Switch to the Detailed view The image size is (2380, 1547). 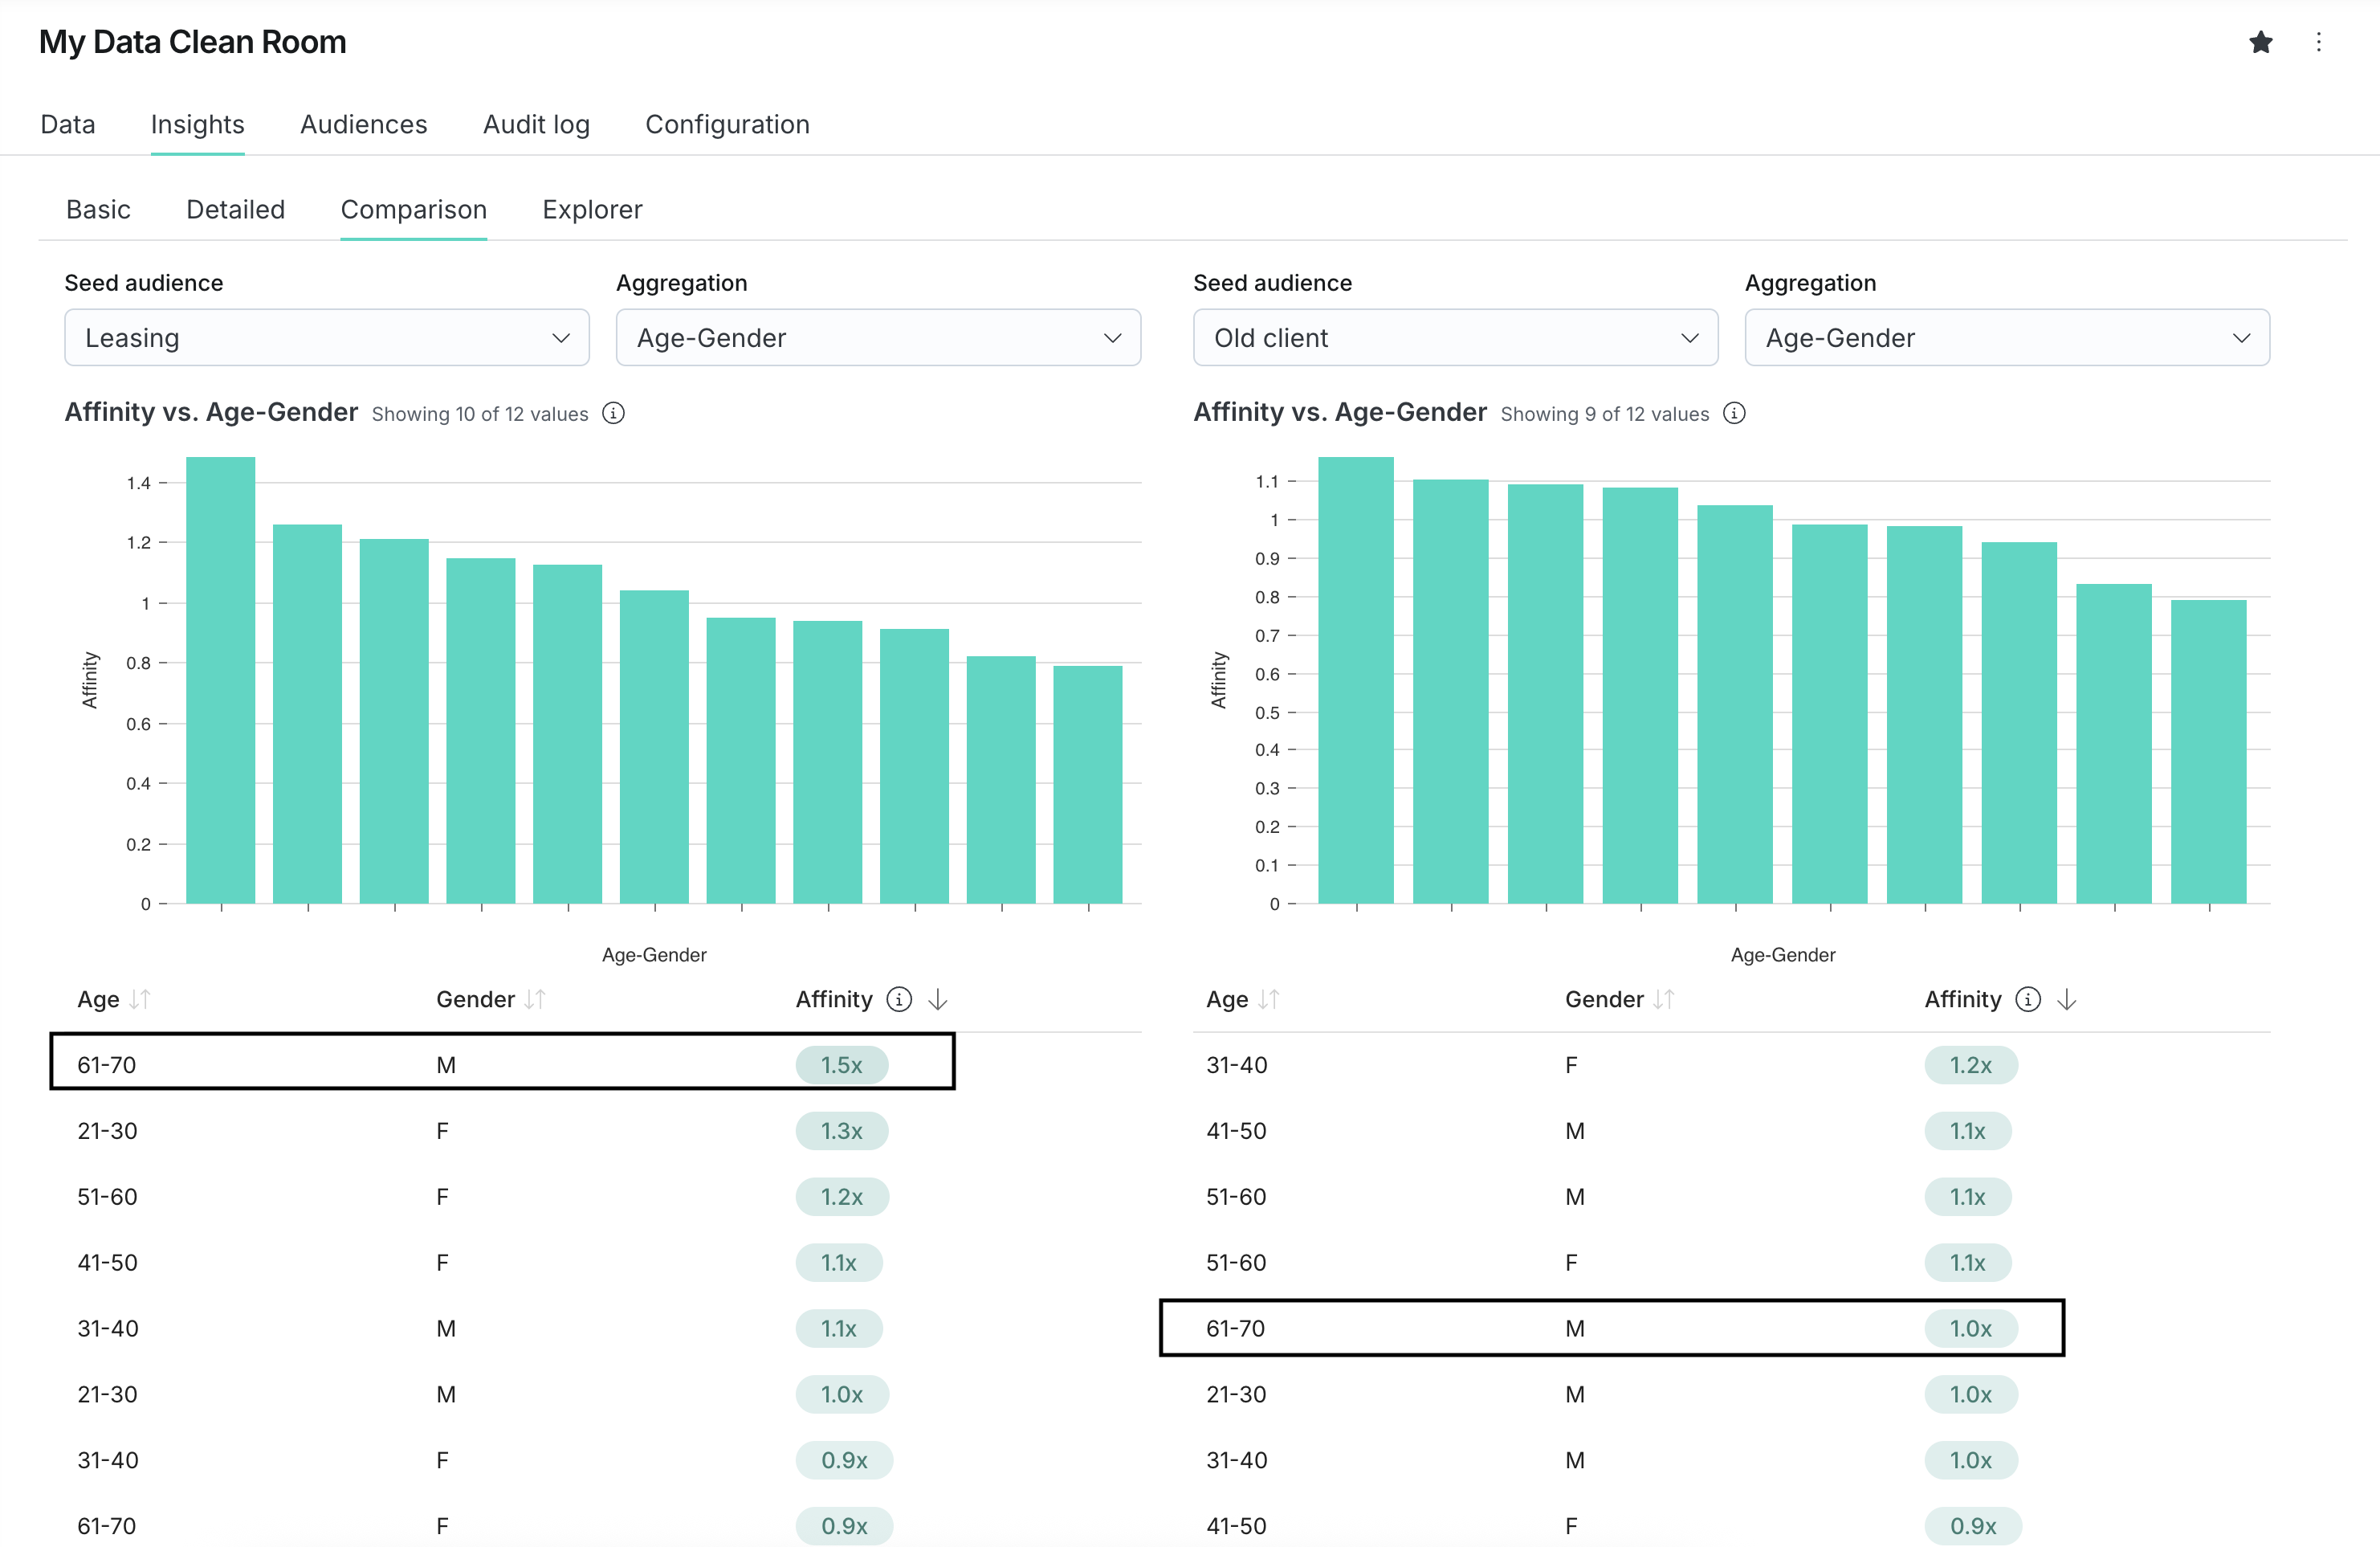pos(236,209)
